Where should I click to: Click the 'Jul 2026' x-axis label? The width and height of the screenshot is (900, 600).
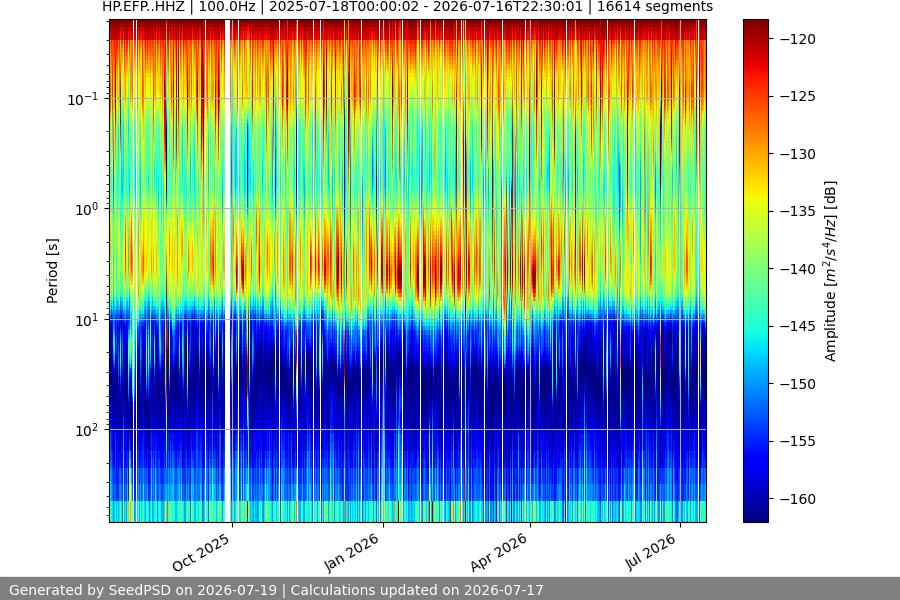coord(651,552)
